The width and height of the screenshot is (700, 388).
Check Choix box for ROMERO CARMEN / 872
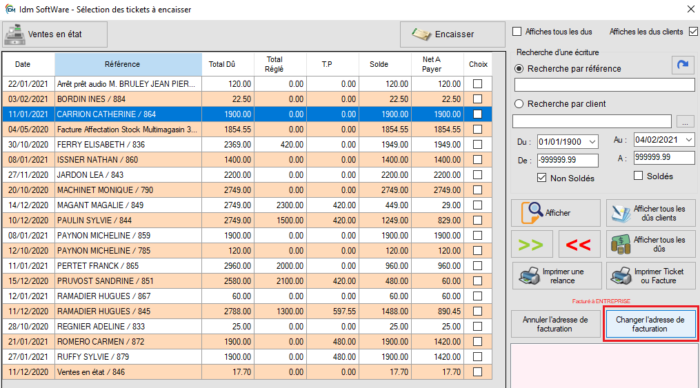478,342
